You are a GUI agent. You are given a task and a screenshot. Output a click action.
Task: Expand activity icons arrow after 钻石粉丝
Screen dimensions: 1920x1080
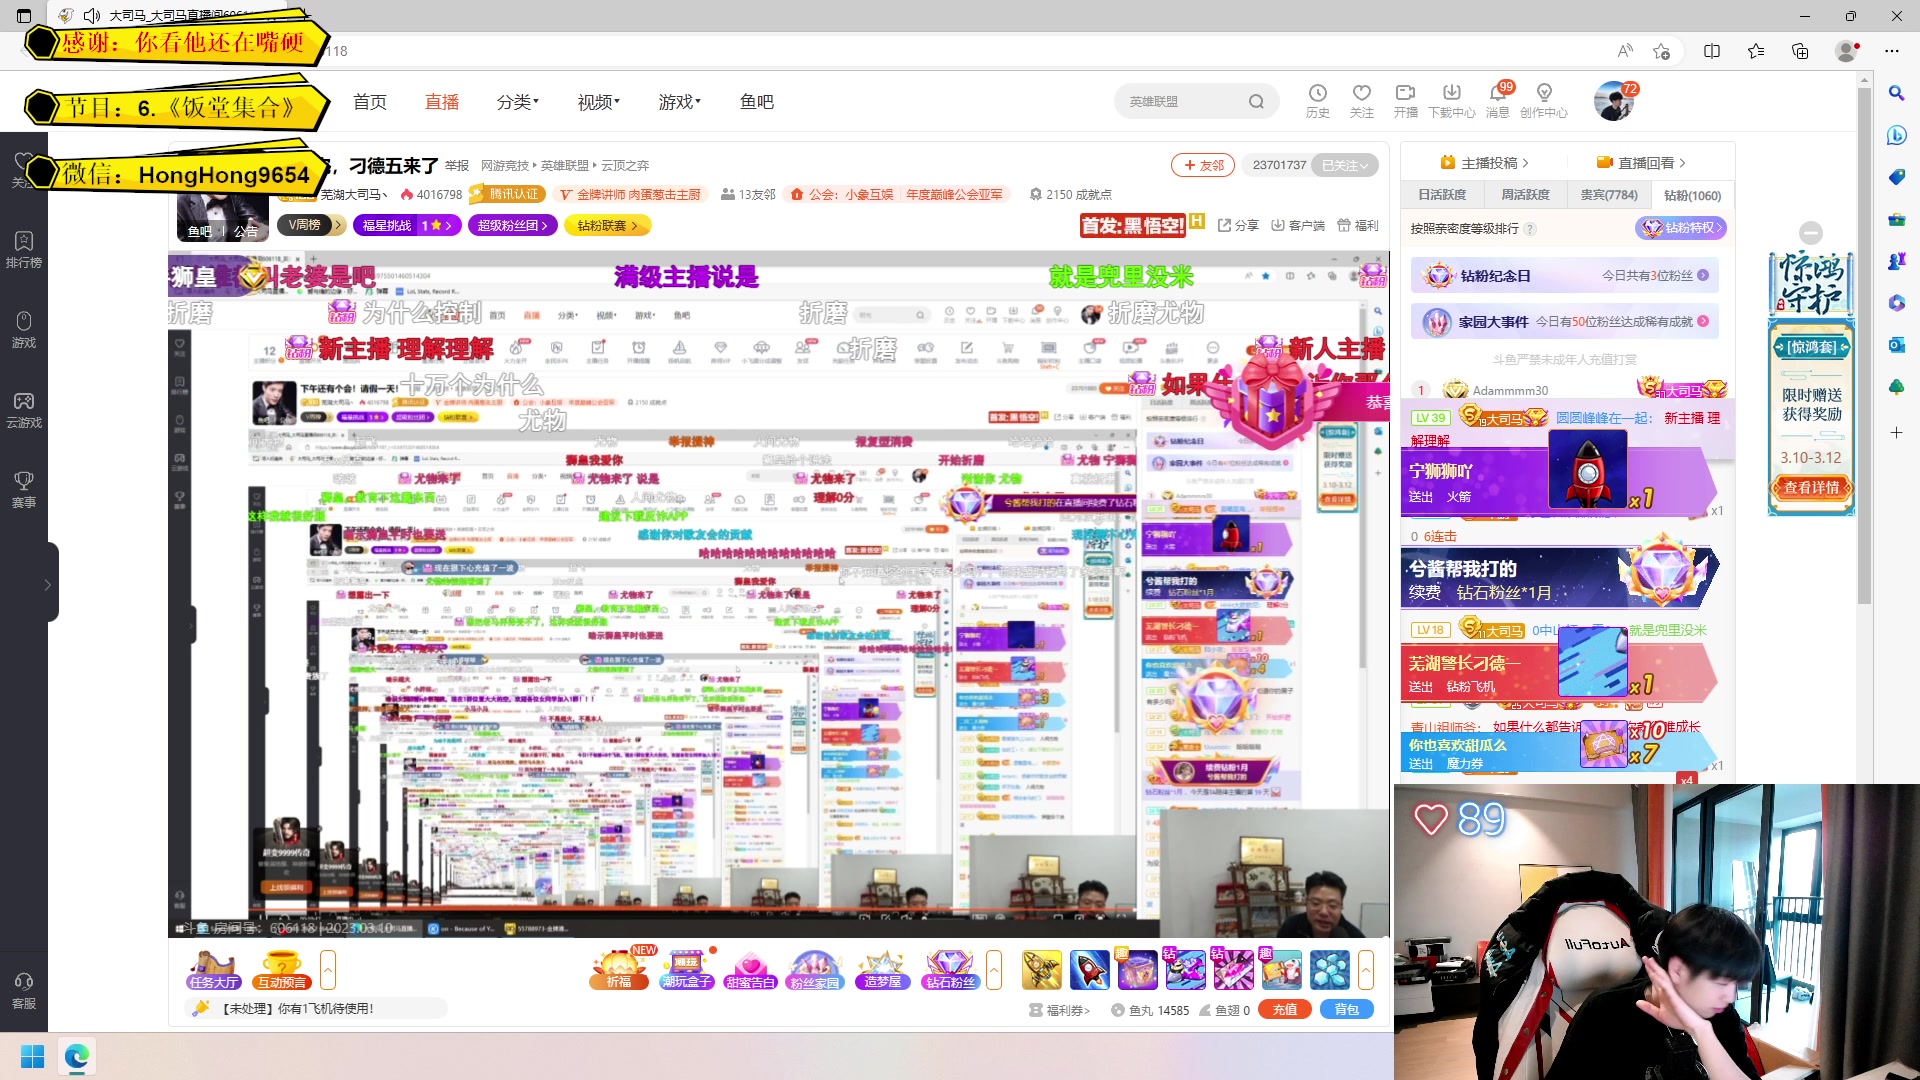[x=994, y=970]
